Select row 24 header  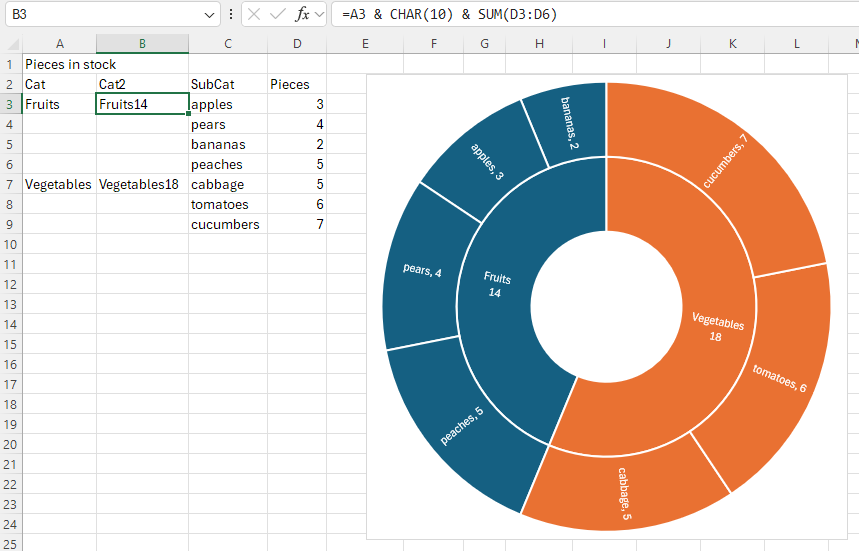point(10,524)
